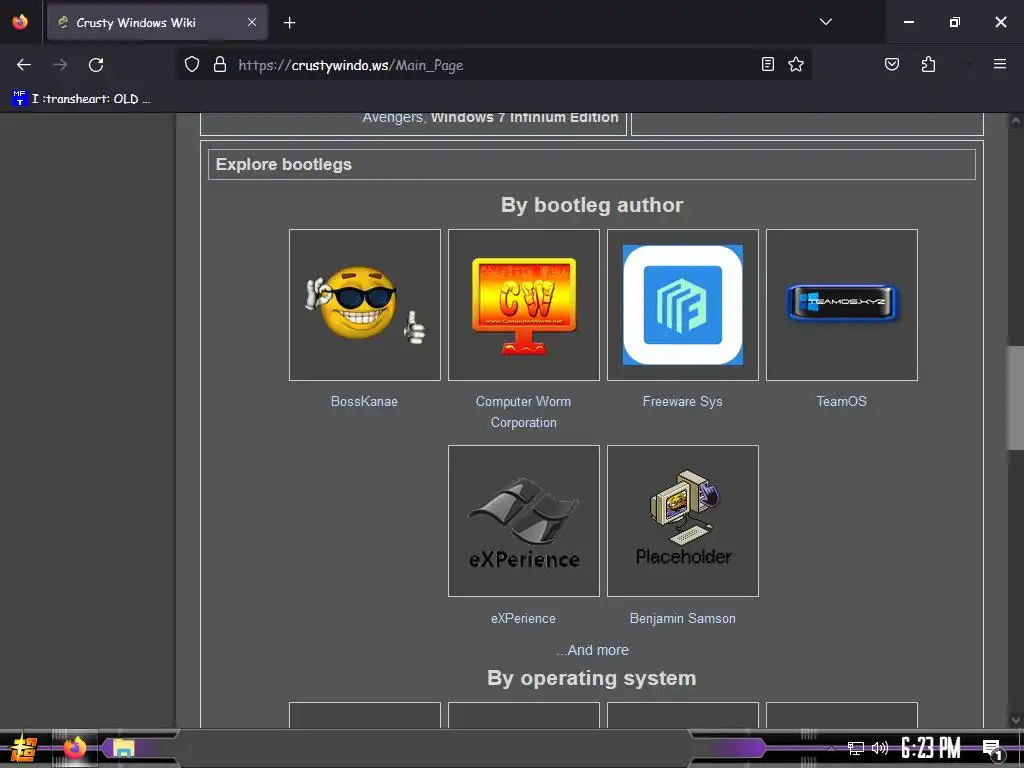The image size is (1024, 768).
Task: Click the scrollbar down arrow
Action: pos(1015,720)
